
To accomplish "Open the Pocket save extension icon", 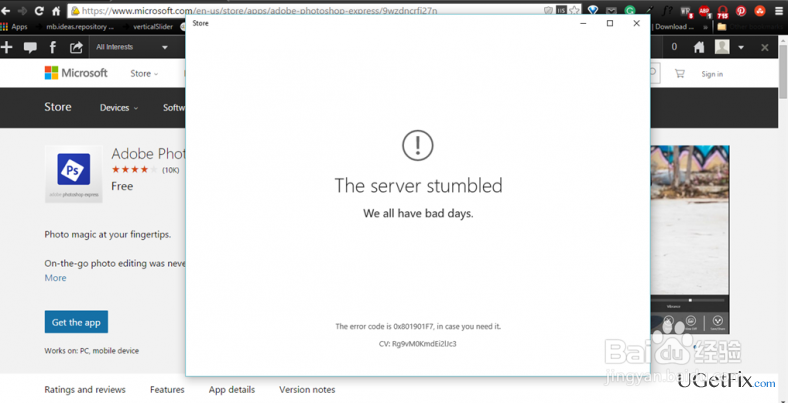I will click(x=611, y=11).
